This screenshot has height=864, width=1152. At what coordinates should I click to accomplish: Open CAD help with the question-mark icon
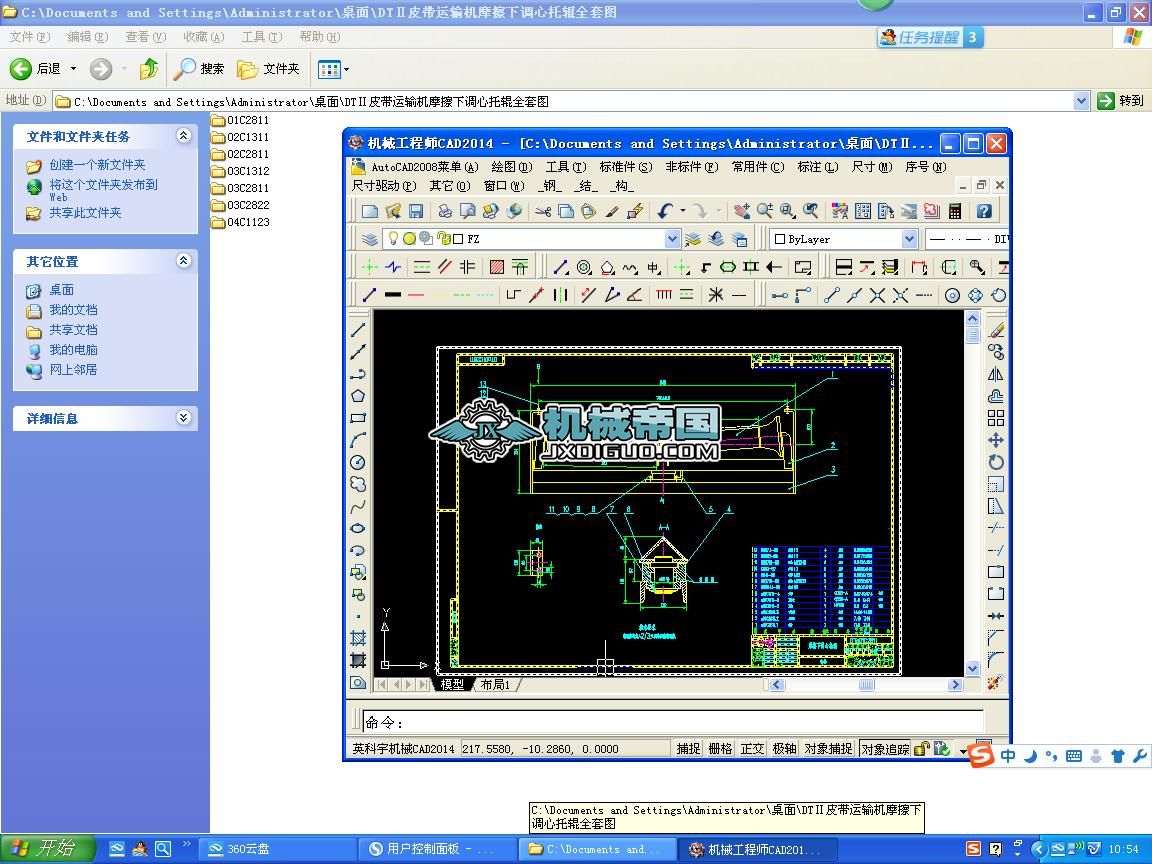(x=984, y=212)
